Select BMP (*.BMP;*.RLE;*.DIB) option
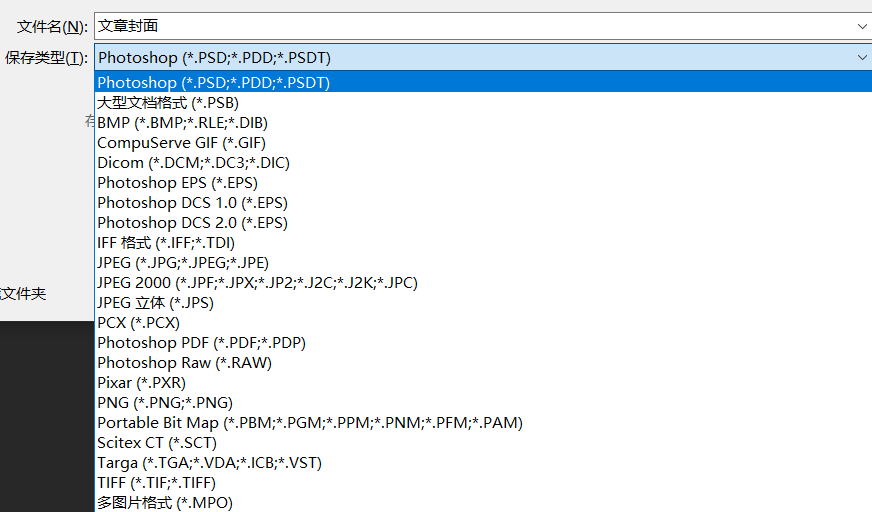 pos(483,123)
